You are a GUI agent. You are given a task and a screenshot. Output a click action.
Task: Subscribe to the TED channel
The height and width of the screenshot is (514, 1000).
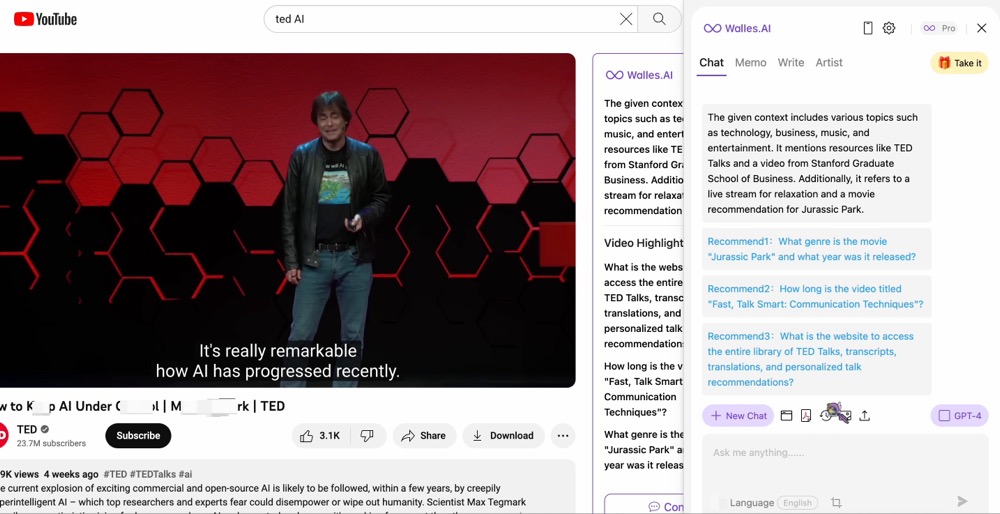[x=138, y=436]
